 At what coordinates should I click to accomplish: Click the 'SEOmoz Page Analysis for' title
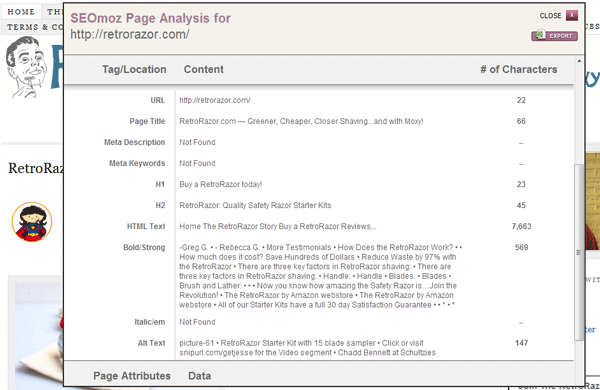click(150, 18)
